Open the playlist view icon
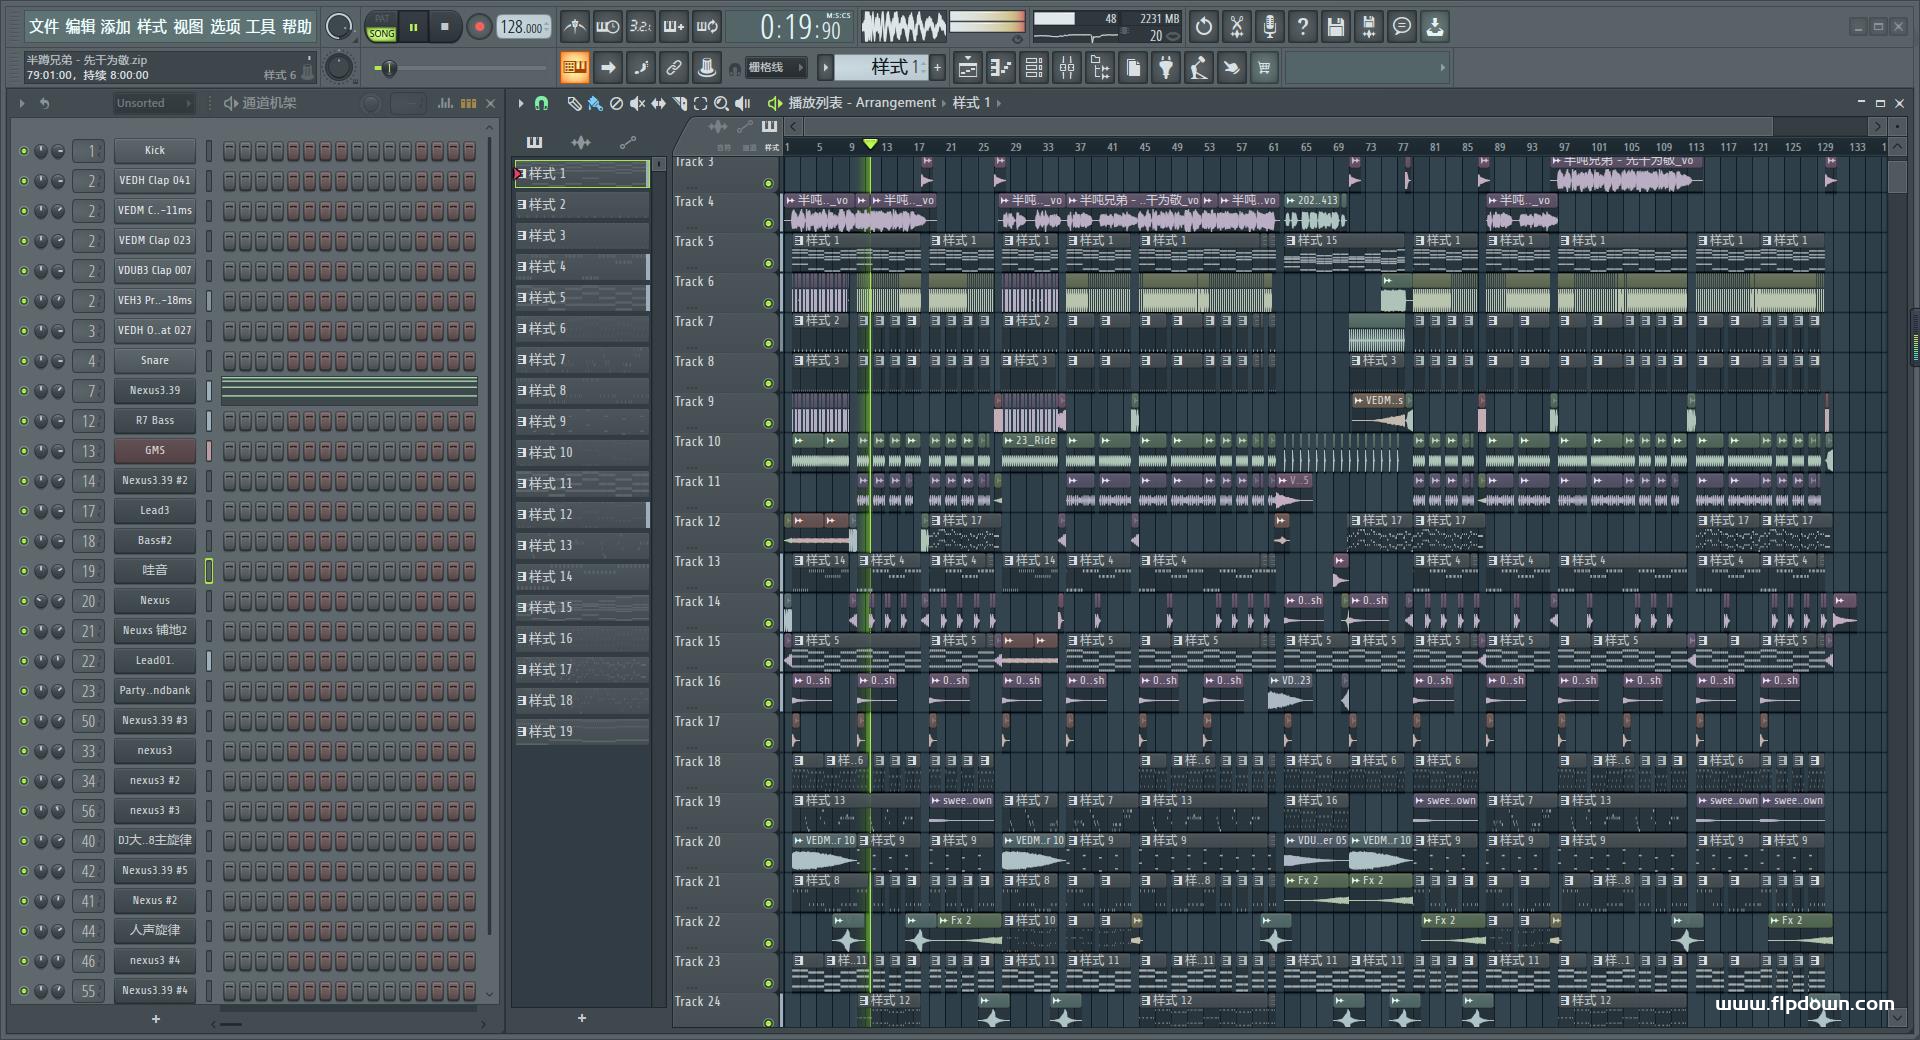This screenshot has width=1920, height=1040. [968, 68]
